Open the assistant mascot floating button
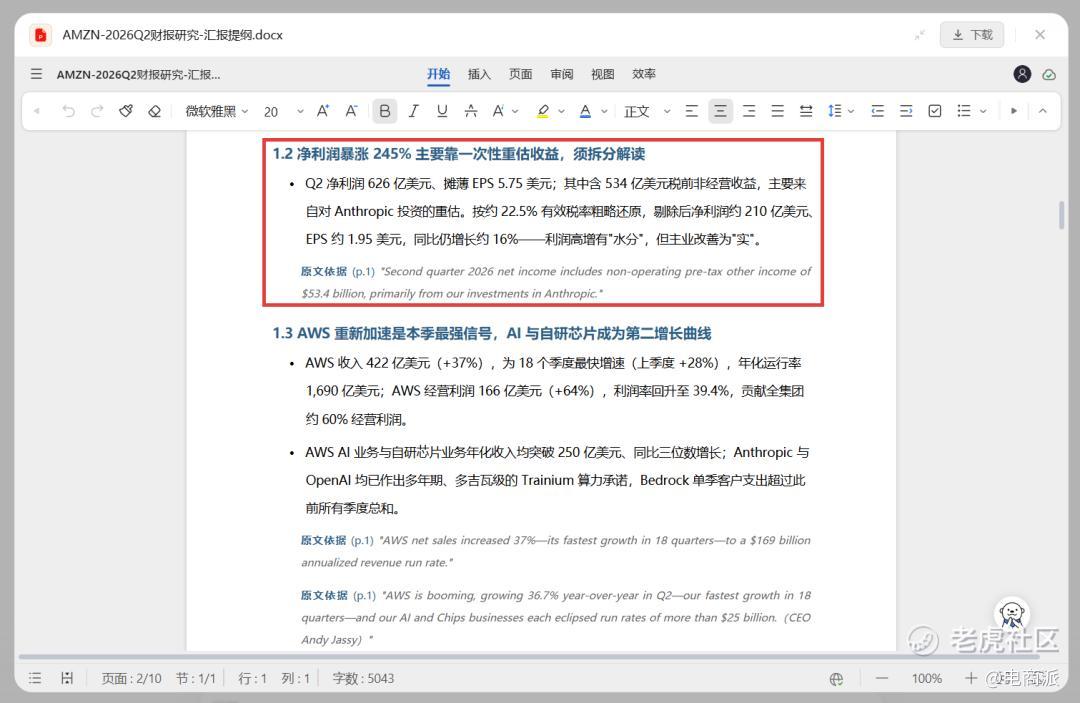1080x703 pixels. click(x=1011, y=613)
